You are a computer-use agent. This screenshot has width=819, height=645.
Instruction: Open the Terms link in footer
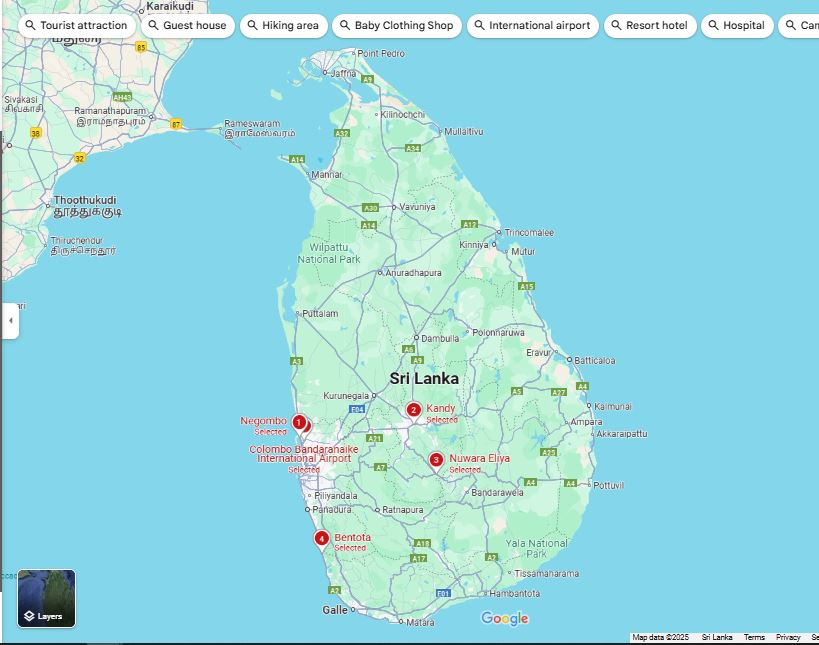[x=754, y=637]
